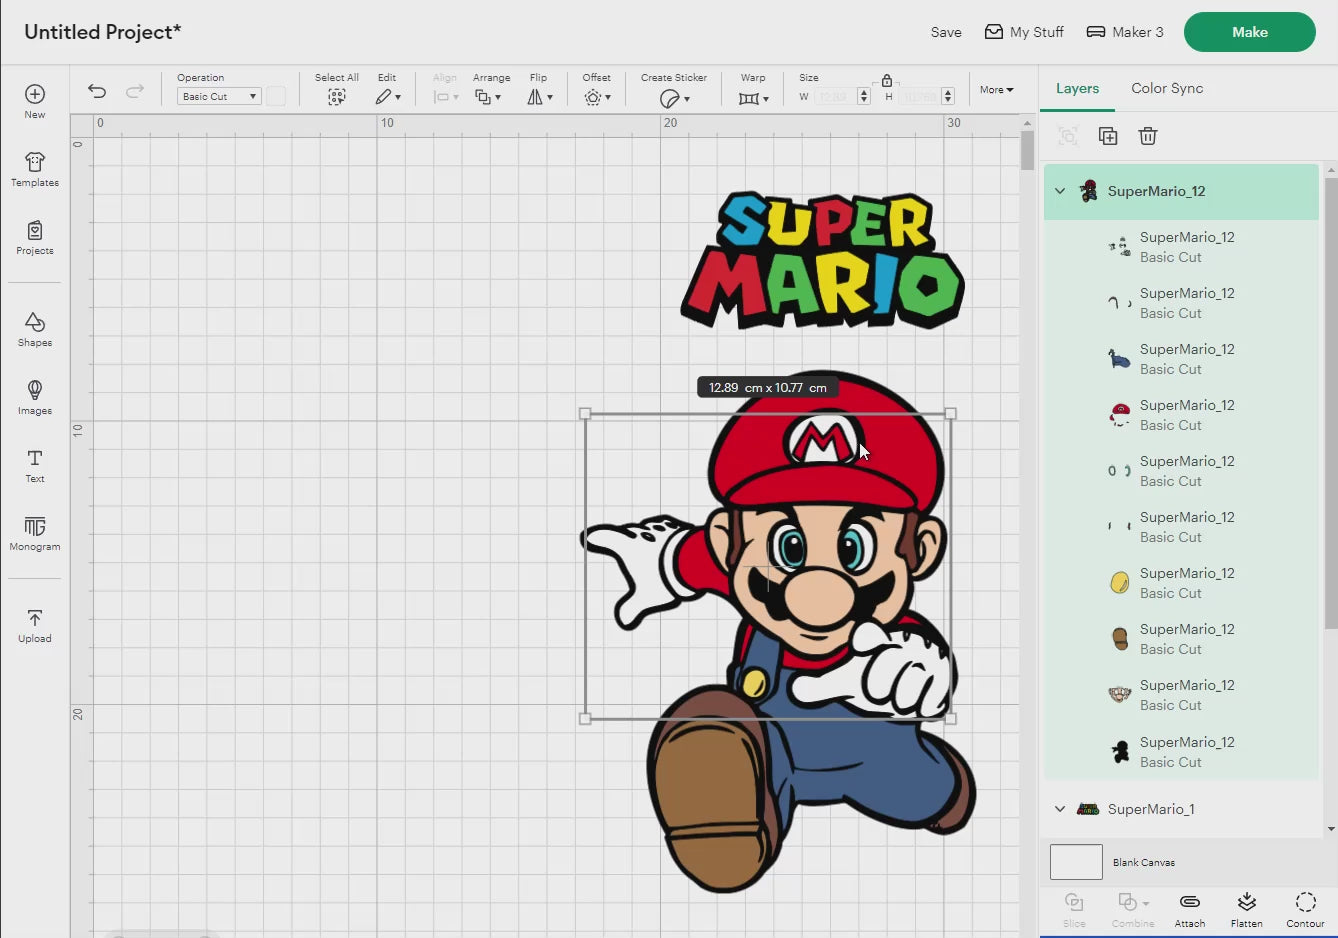1338x938 pixels.
Task: Click the canvas vertical scrollbar
Action: point(1027,150)
